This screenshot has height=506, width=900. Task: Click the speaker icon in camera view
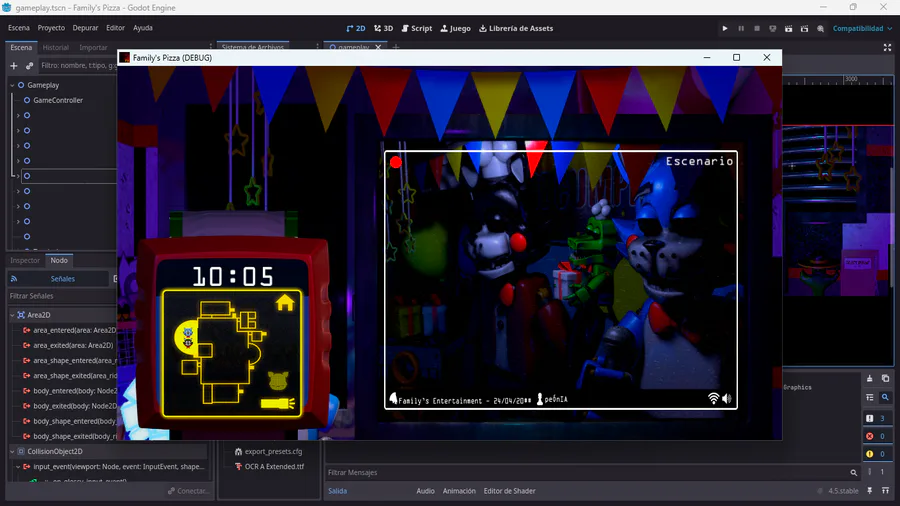point(727,399)
